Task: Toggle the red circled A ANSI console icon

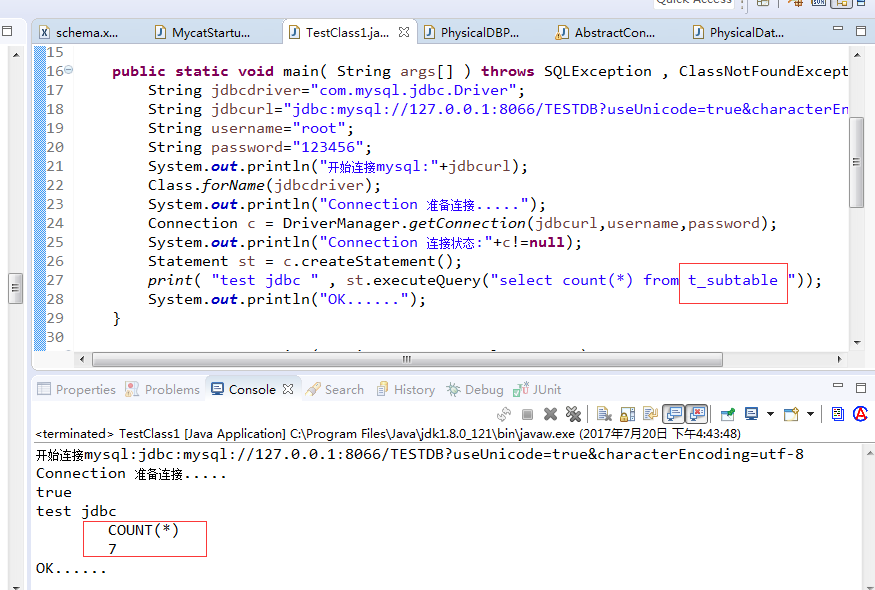Action: pyautogui.click(x=860, y=414)
